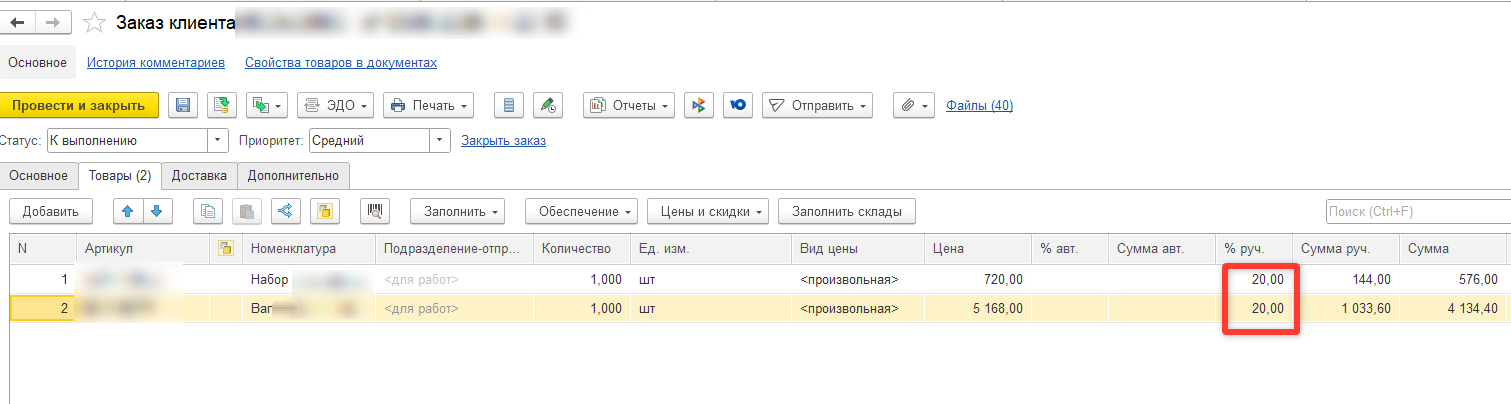Switch to the Основное tab below status

(x=38, y=176)
